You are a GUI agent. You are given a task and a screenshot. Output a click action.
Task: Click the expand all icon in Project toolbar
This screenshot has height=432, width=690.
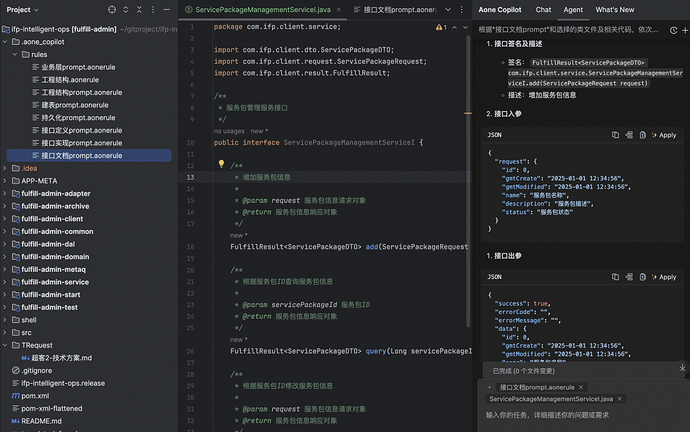click(x=125, y=9)
